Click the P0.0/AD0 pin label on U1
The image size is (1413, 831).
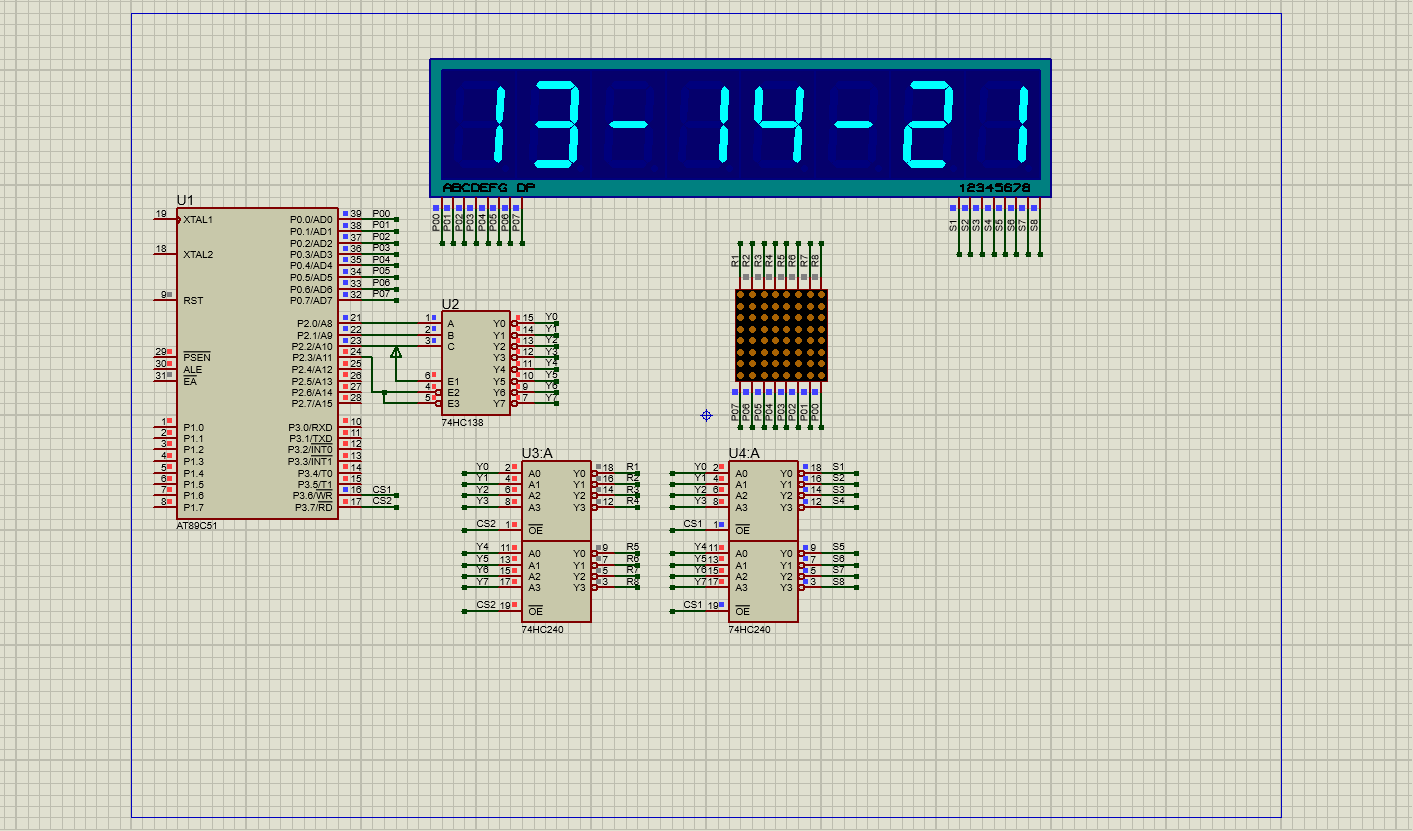pos(311,219)
